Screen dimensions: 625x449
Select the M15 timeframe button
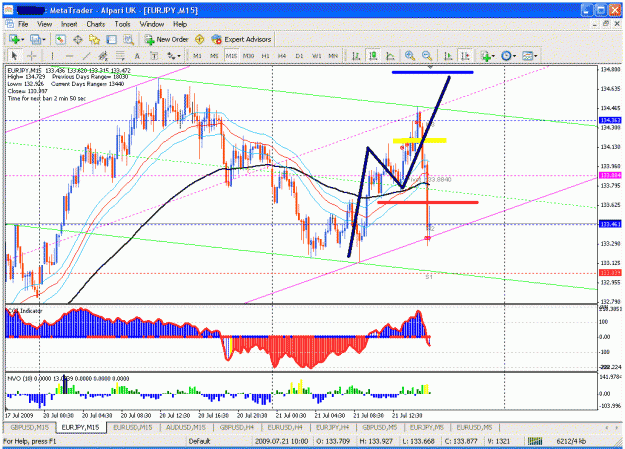(231, 56)
